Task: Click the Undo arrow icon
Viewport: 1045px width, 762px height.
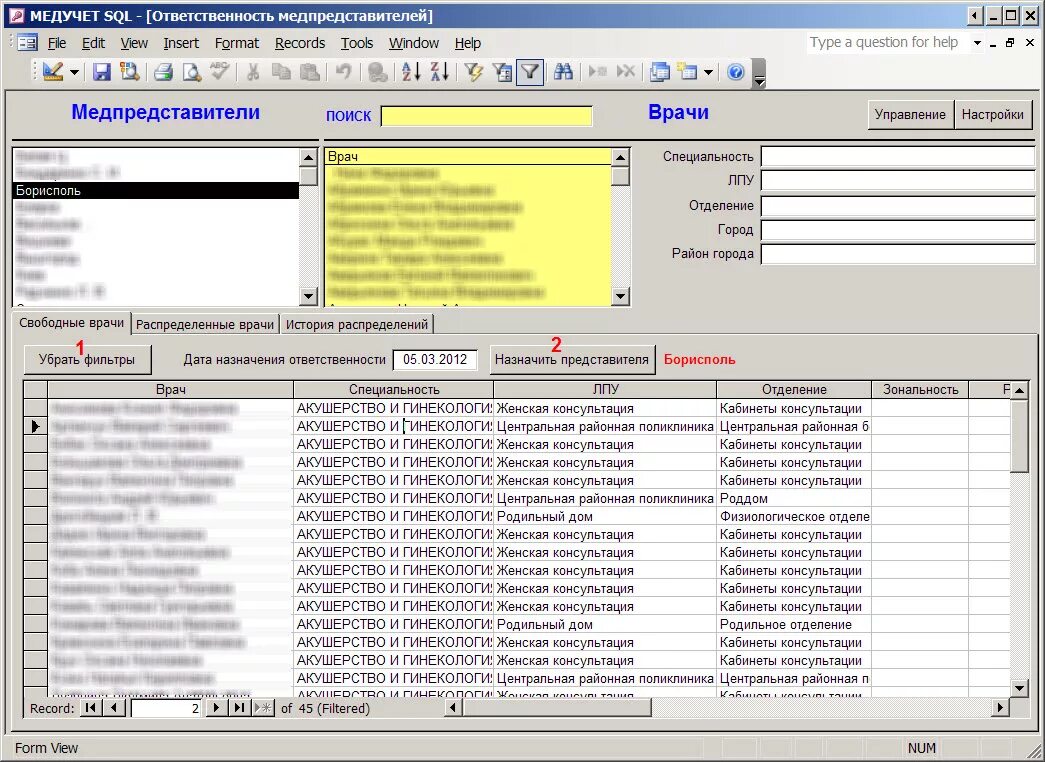Action: pos(344,71)
